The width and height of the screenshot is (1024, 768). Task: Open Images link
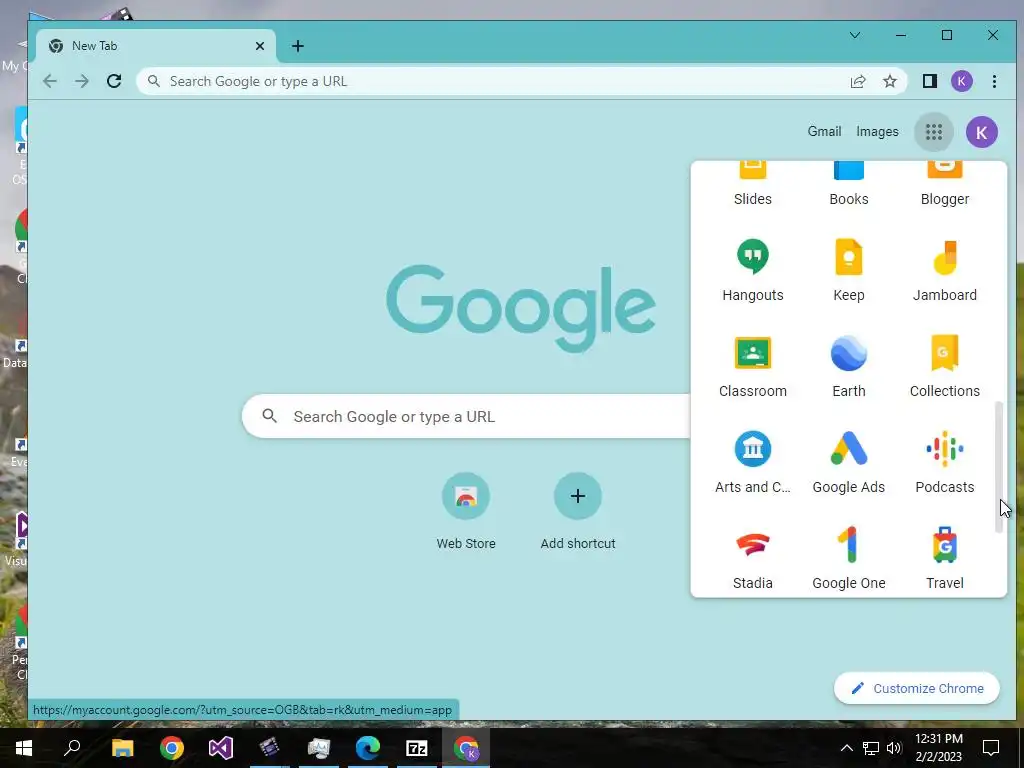point(877,131)
